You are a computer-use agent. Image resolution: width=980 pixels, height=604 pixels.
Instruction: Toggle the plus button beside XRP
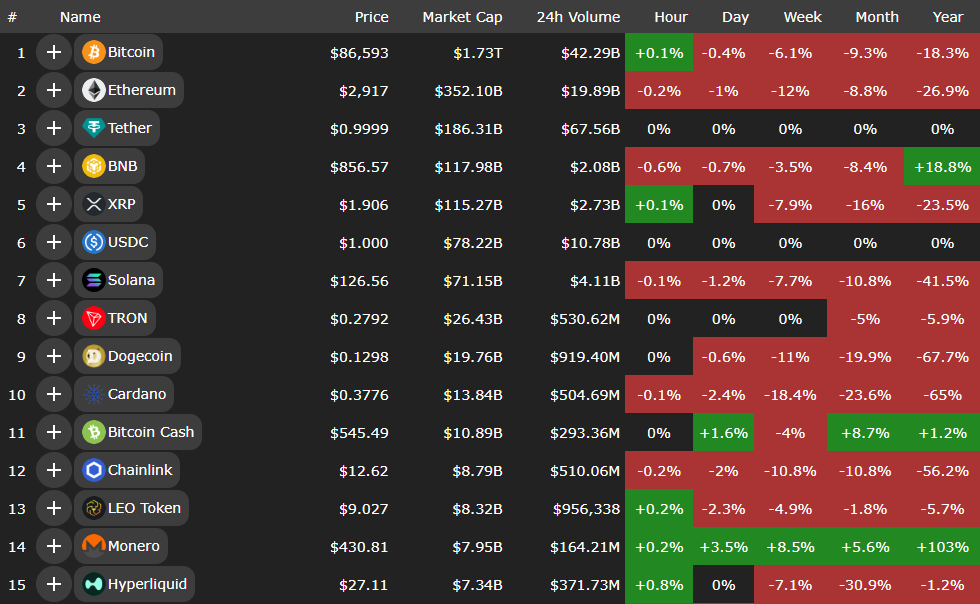(x=53, y=204)
